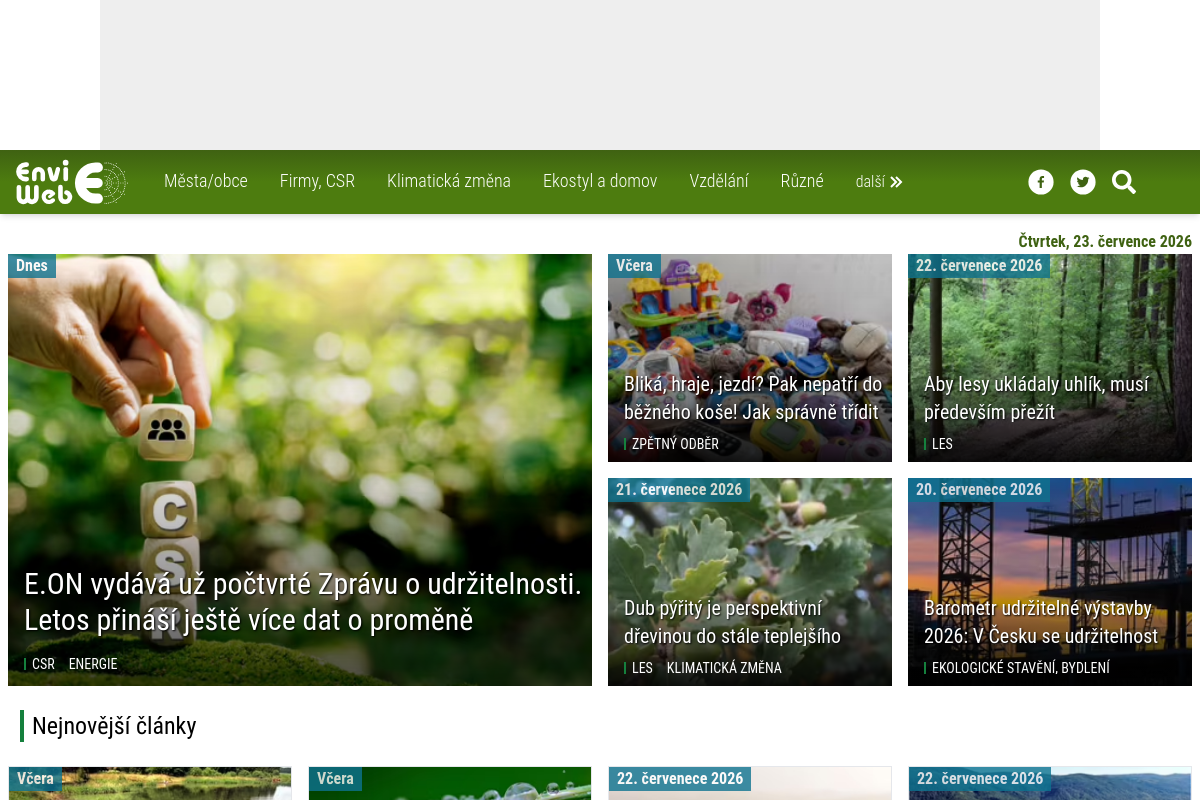
Task: Open the Klimatická změna menu item
Action: click(449, 181)
